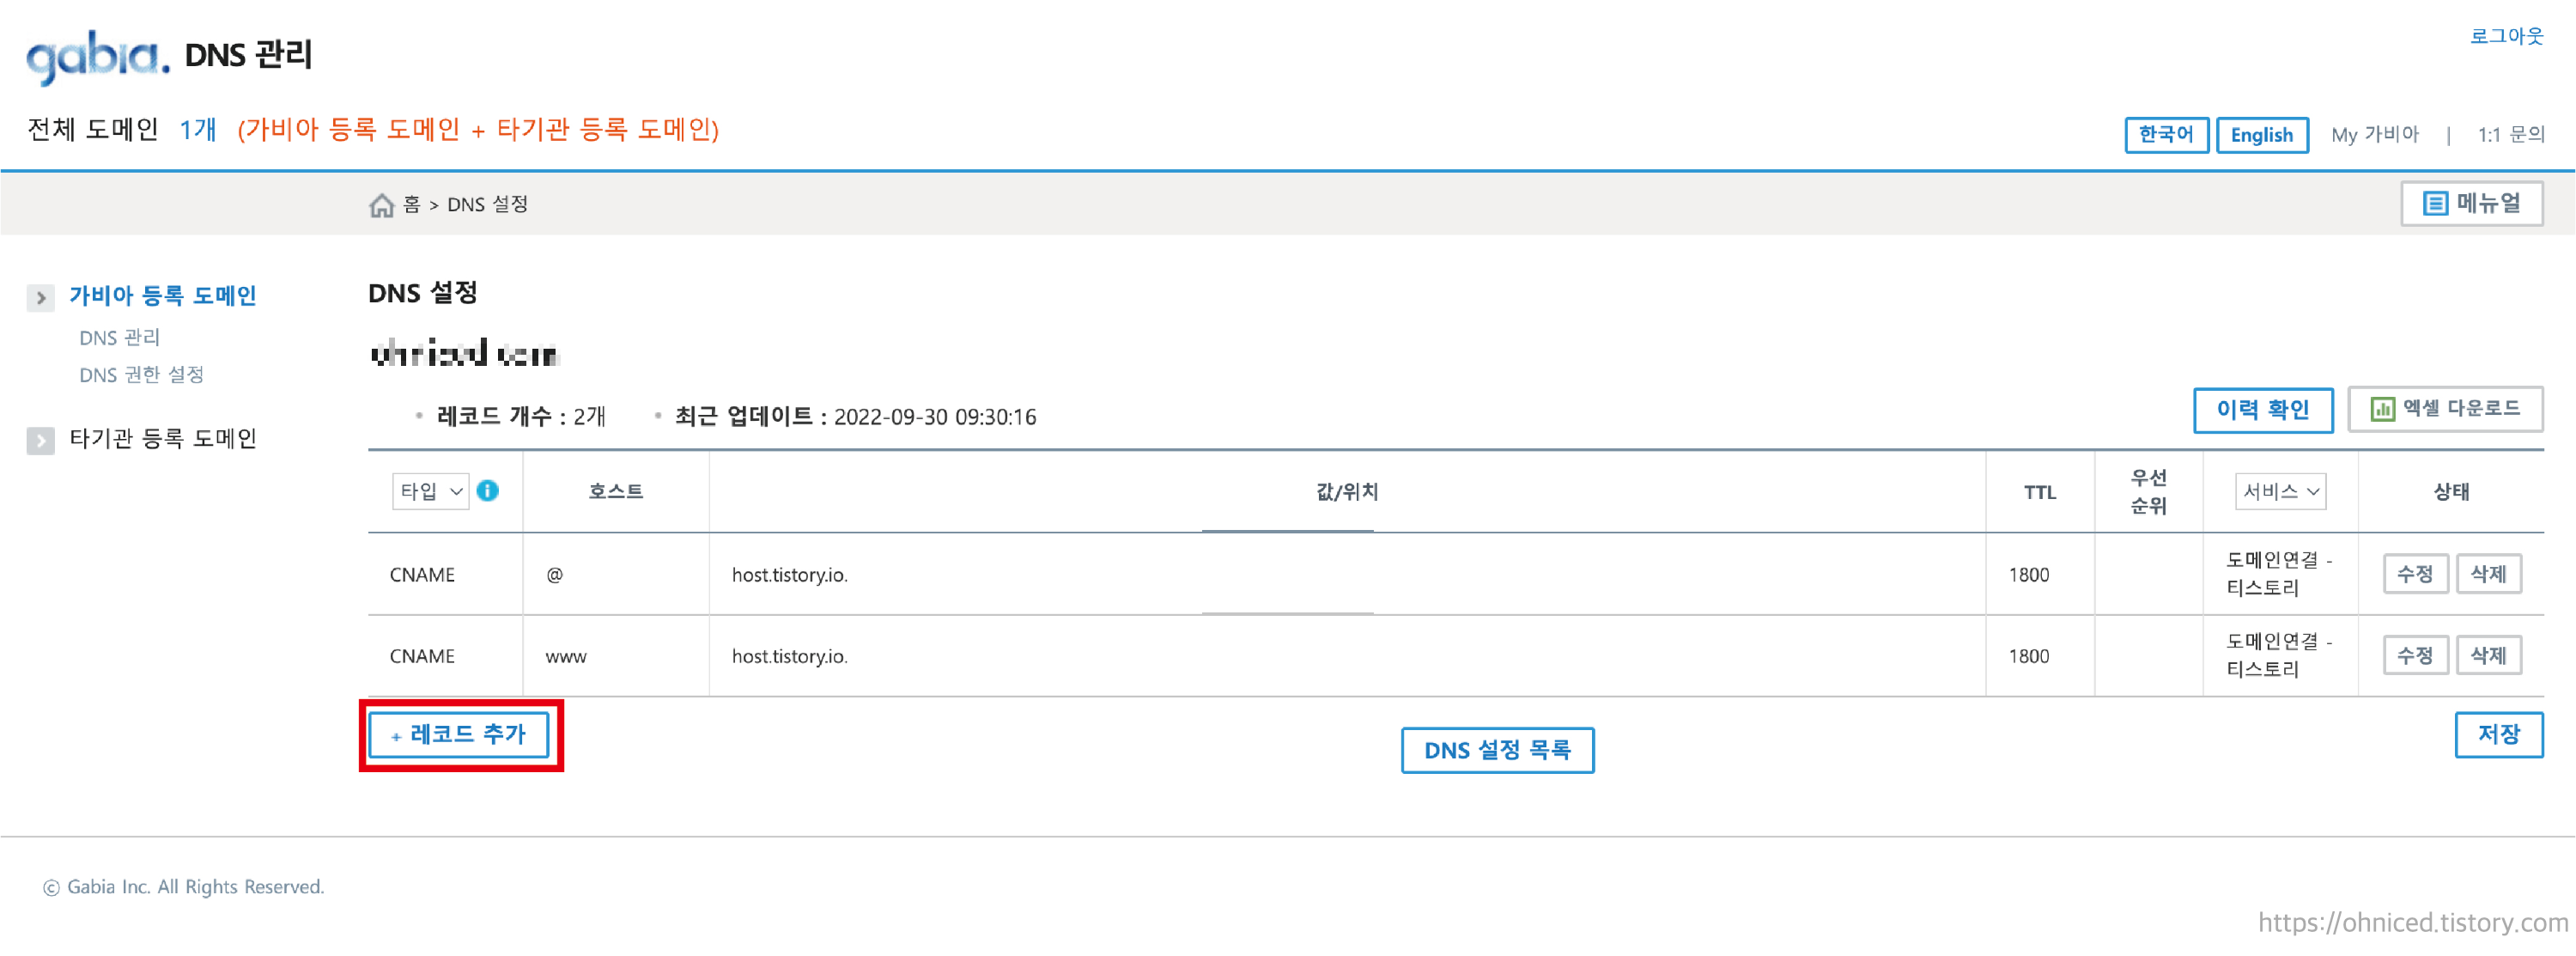This screenshot has width=2576, height=956.
Task: Click + 레코드 추가 button
Action: pos(459,735)
